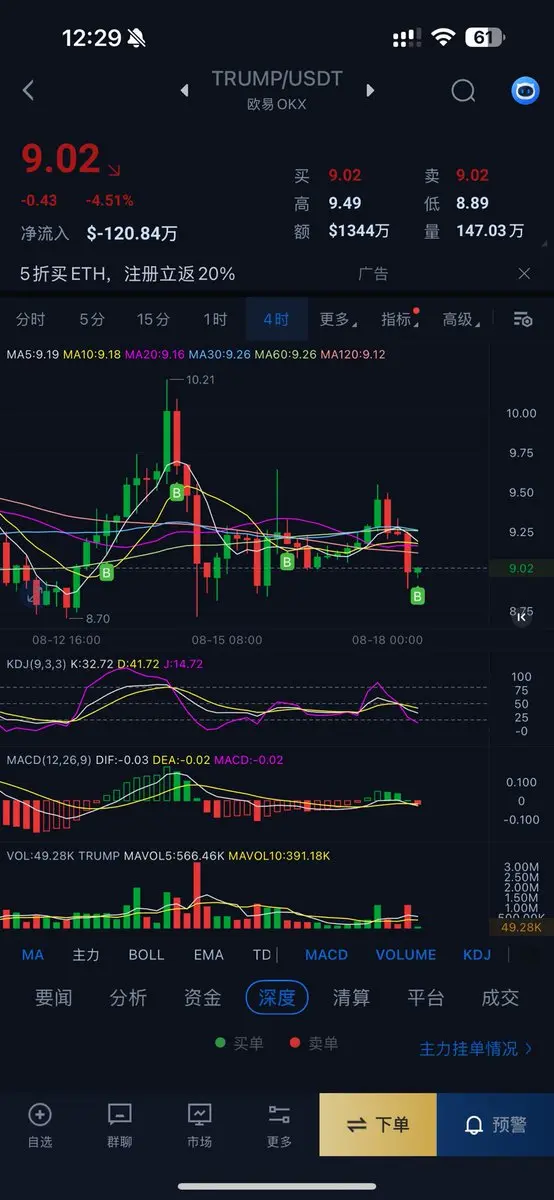Select 1时 timeframe
The image size is (554, 1200).
click(215, 319)
